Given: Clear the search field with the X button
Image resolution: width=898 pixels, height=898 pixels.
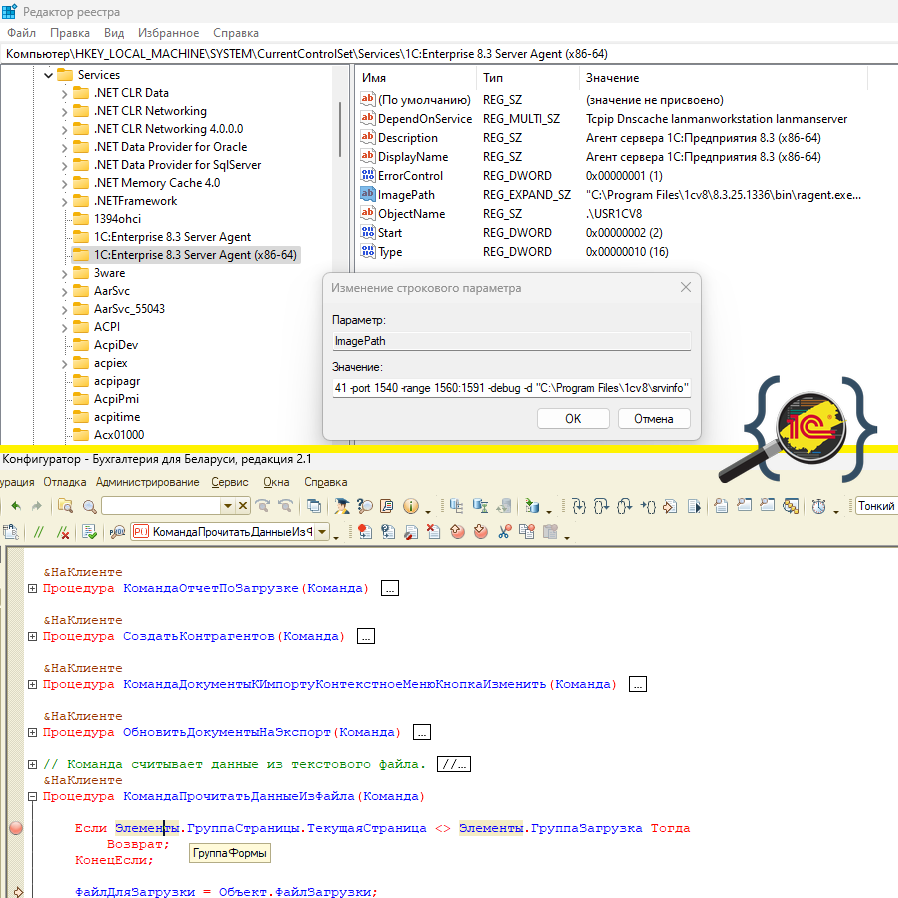Looking at the screenshot, I should pyautogui.click(x=243, y=506).
